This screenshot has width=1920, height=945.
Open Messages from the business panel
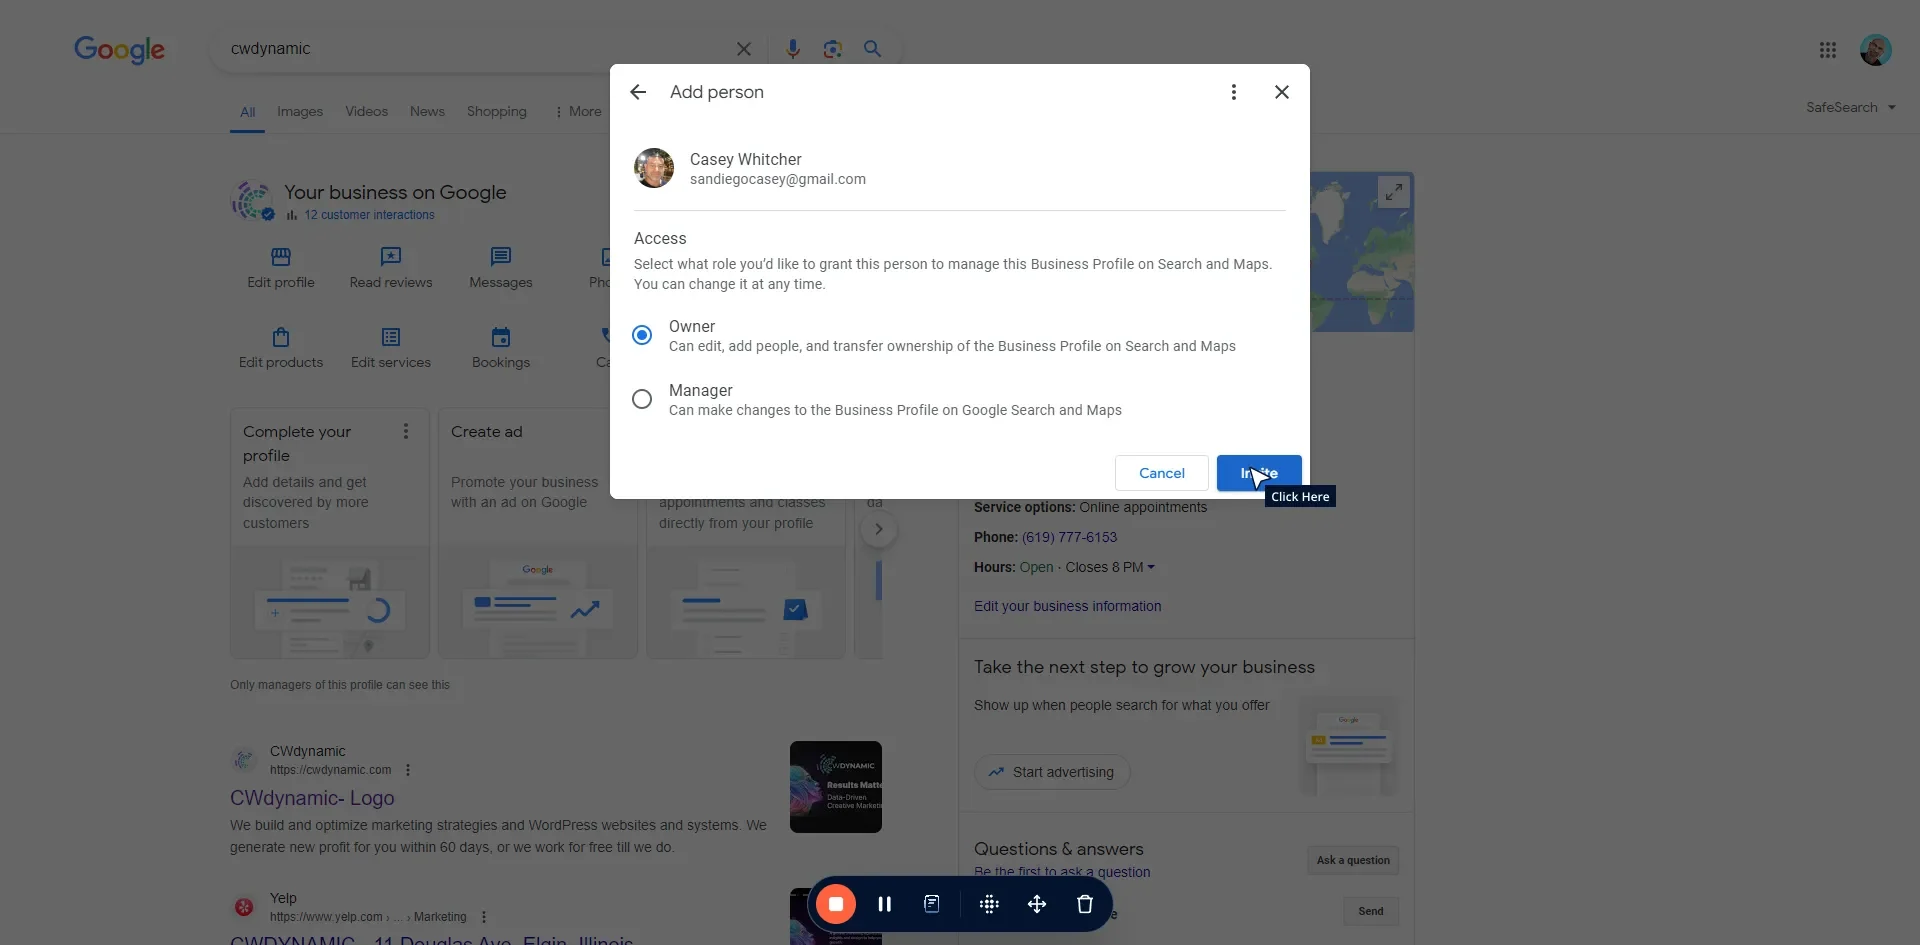pos(500,258)
